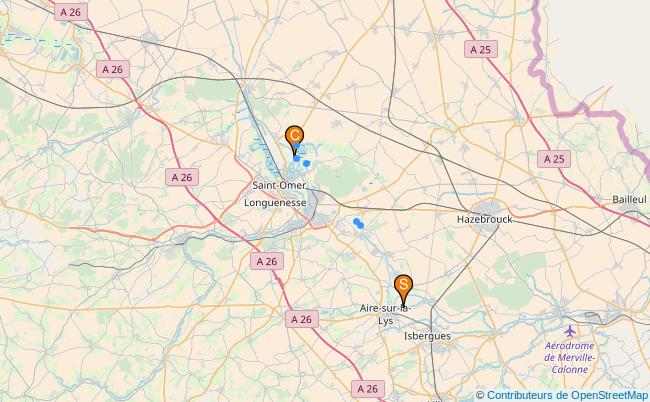650x402 pixels.
Task: Select the orange S marker pin
Action: click(403, 287)
